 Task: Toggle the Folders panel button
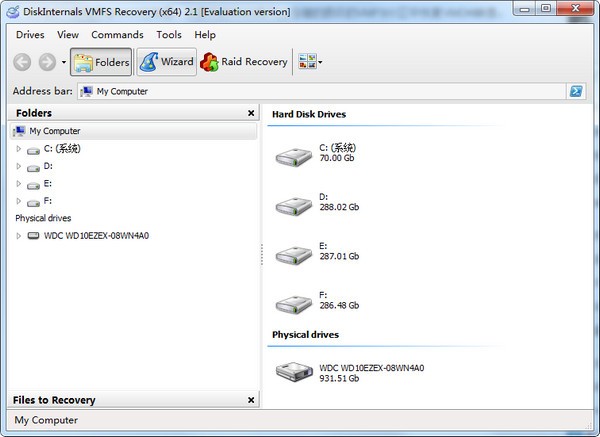click(x=101, y=62)
